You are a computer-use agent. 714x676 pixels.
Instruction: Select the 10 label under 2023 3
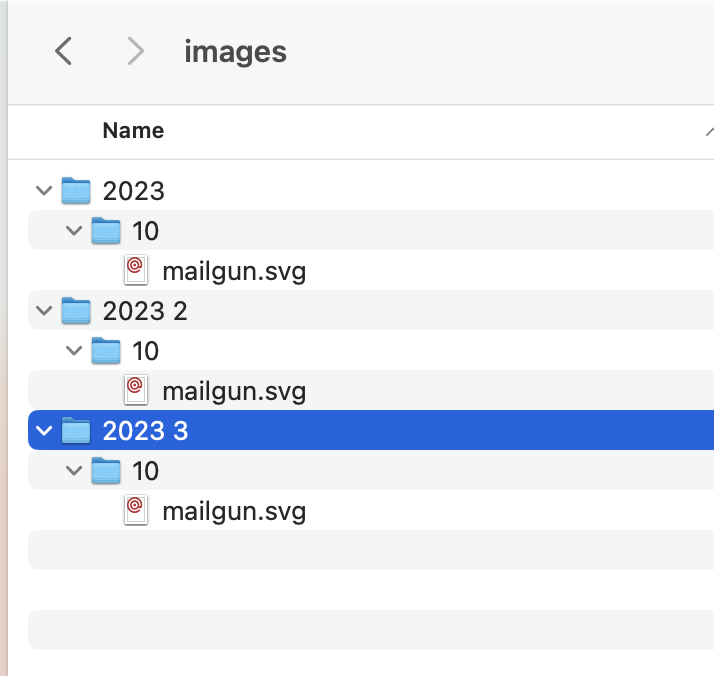pyautogui.click(x=145, y=471)
